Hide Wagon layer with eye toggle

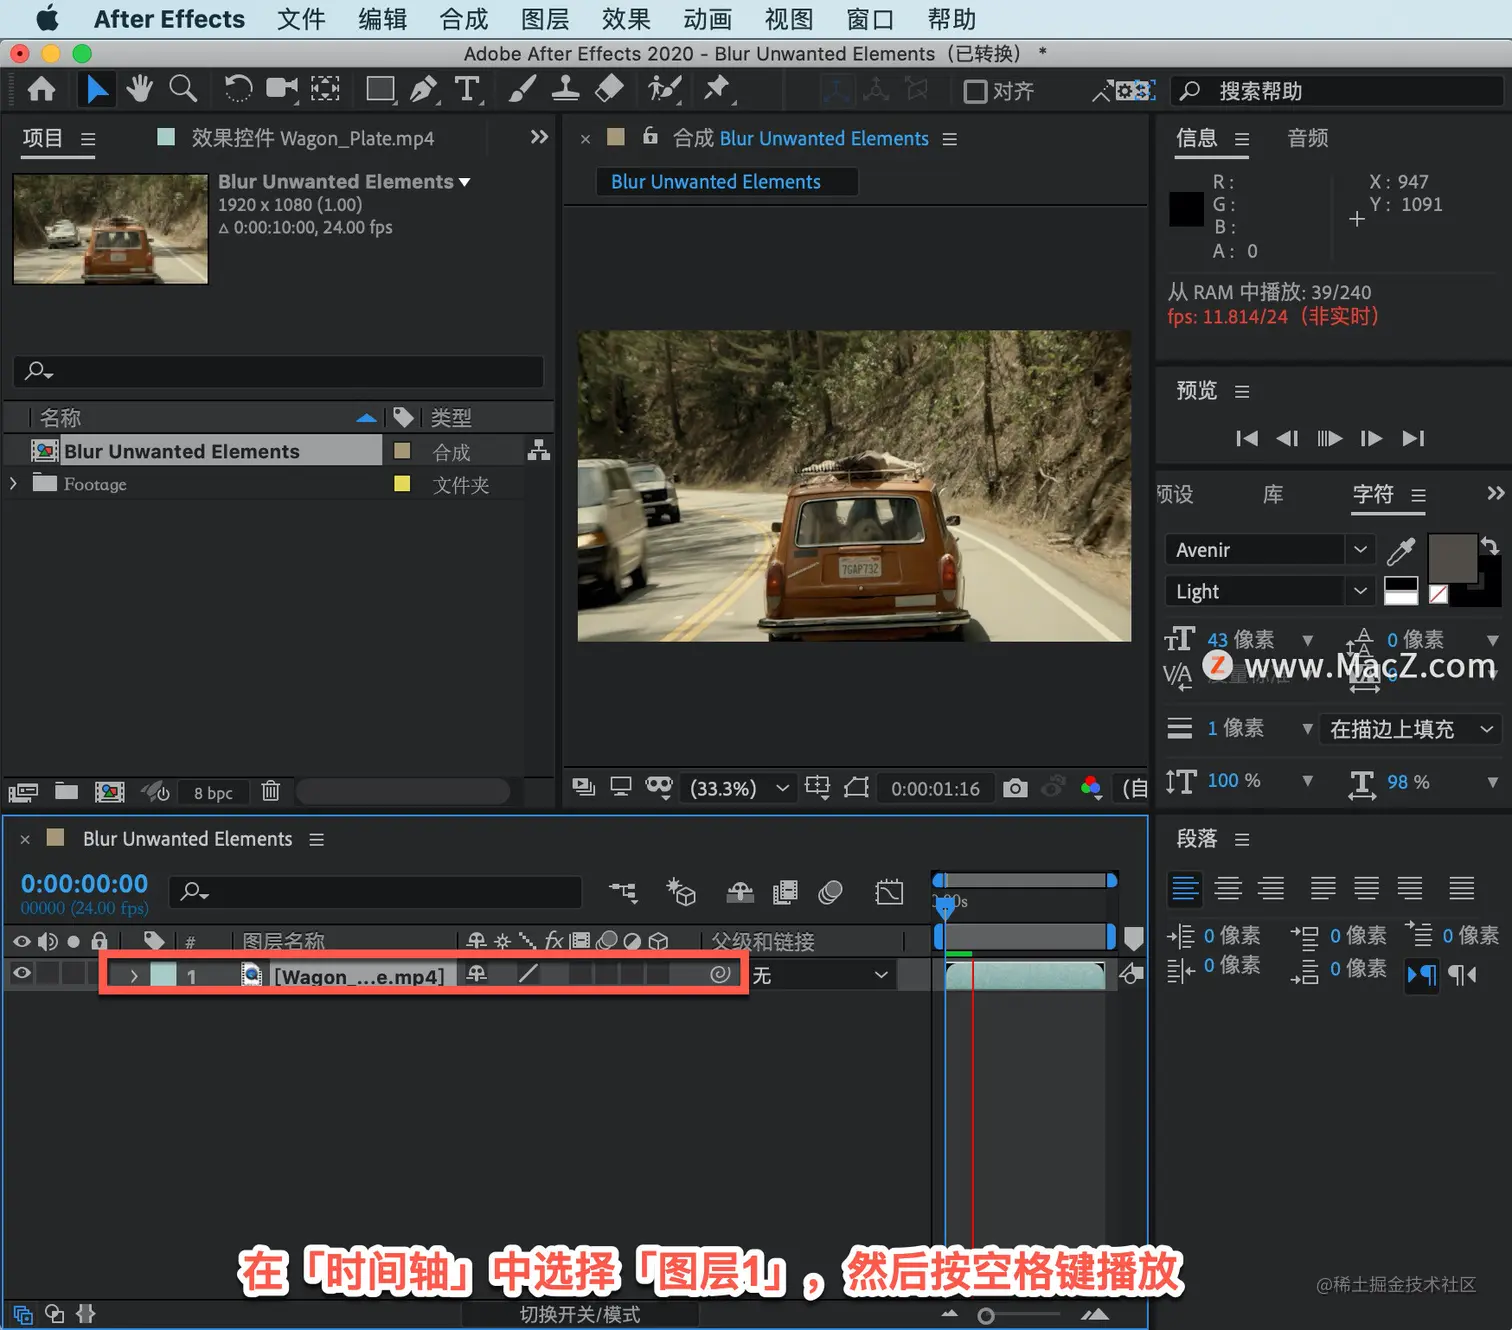[22, 973]
